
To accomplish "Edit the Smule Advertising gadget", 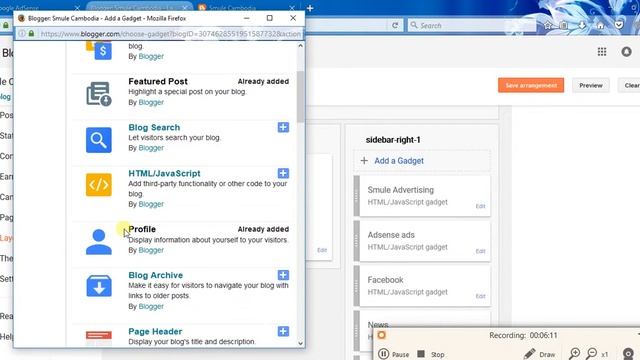I will pyautogui.click(x=480, y=206).
